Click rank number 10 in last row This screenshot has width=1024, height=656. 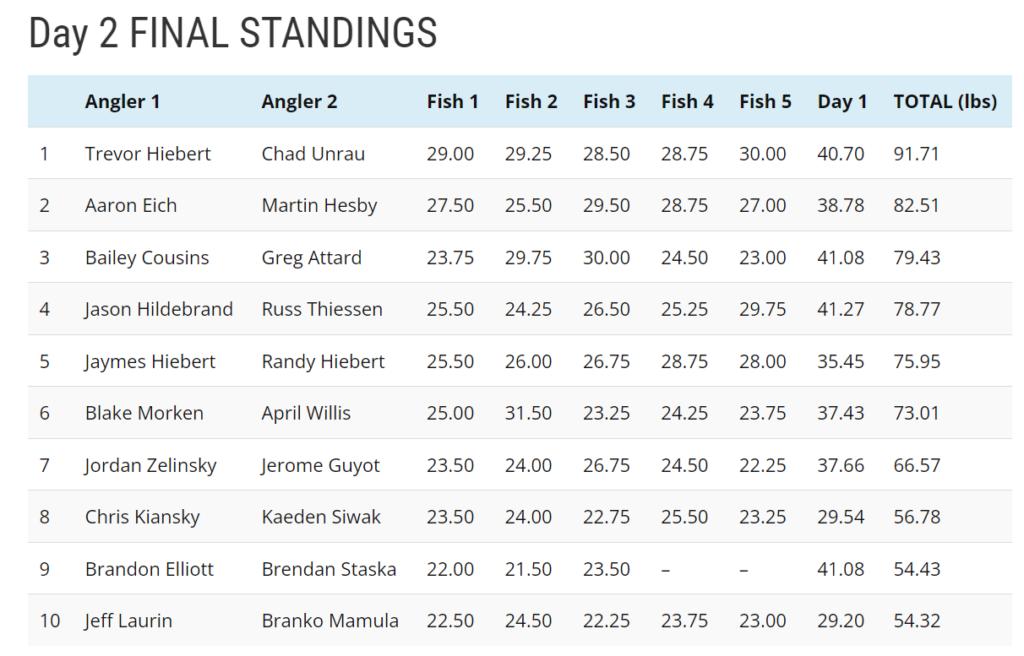(x=50, y=622)
